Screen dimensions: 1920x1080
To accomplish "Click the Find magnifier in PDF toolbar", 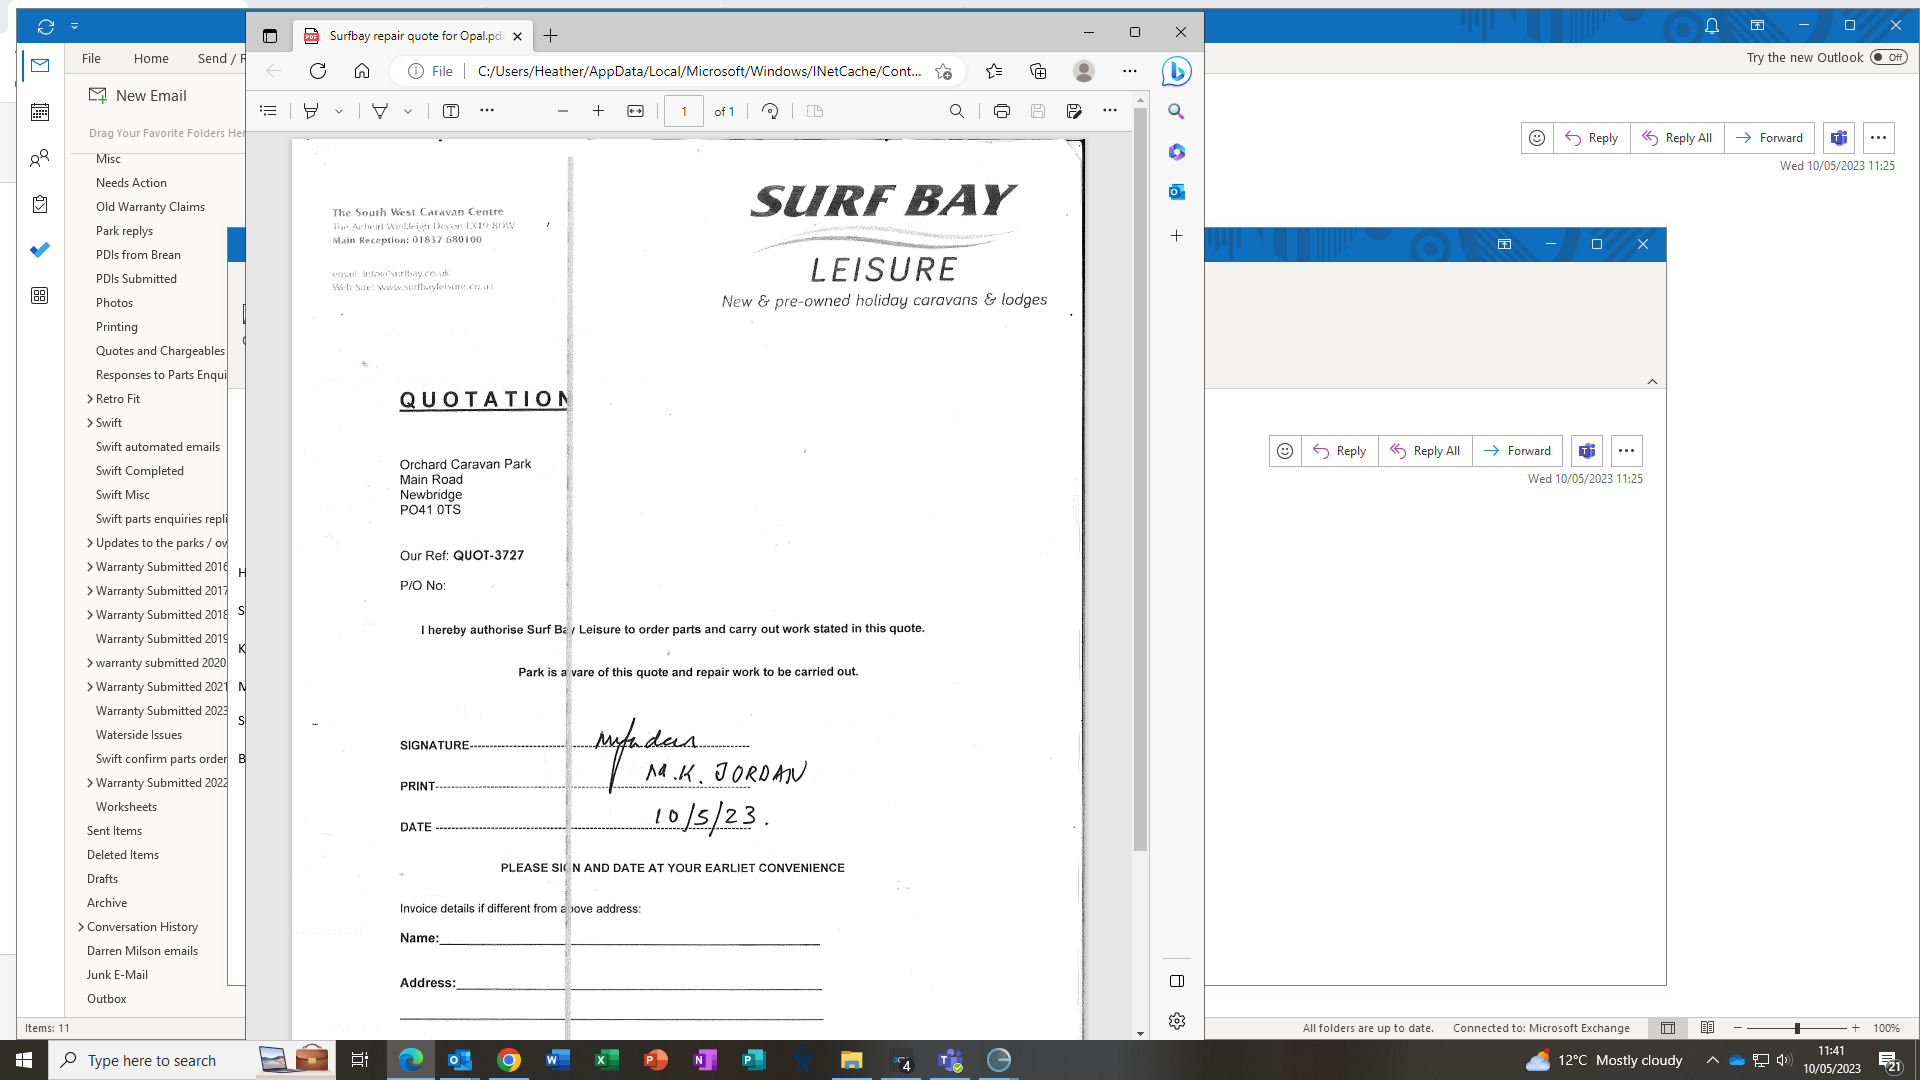I will [957, 111].
